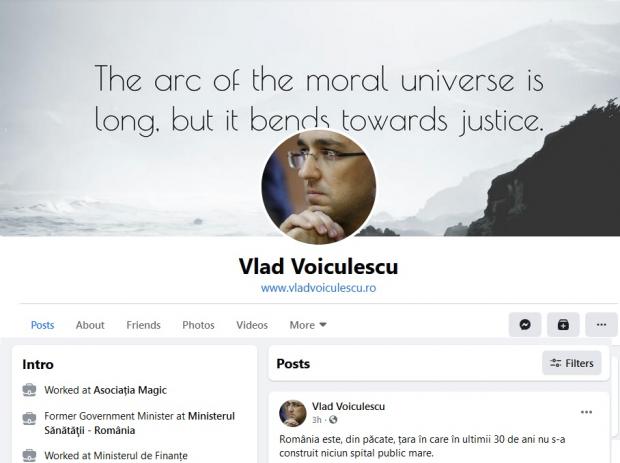
Task: Open post options three-dots menu
Action: tap(586, 412)
